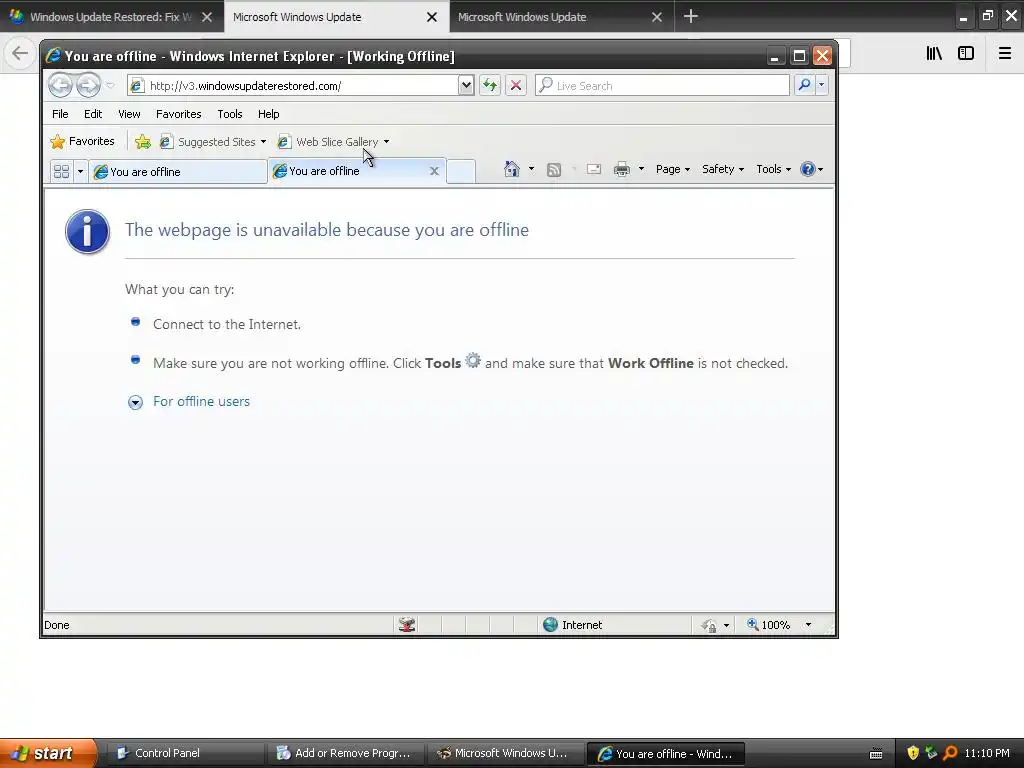The image size is (1024, 768).
Task: Switch to Add or Remove Programs taskbar item
Action: coord(344,753)
